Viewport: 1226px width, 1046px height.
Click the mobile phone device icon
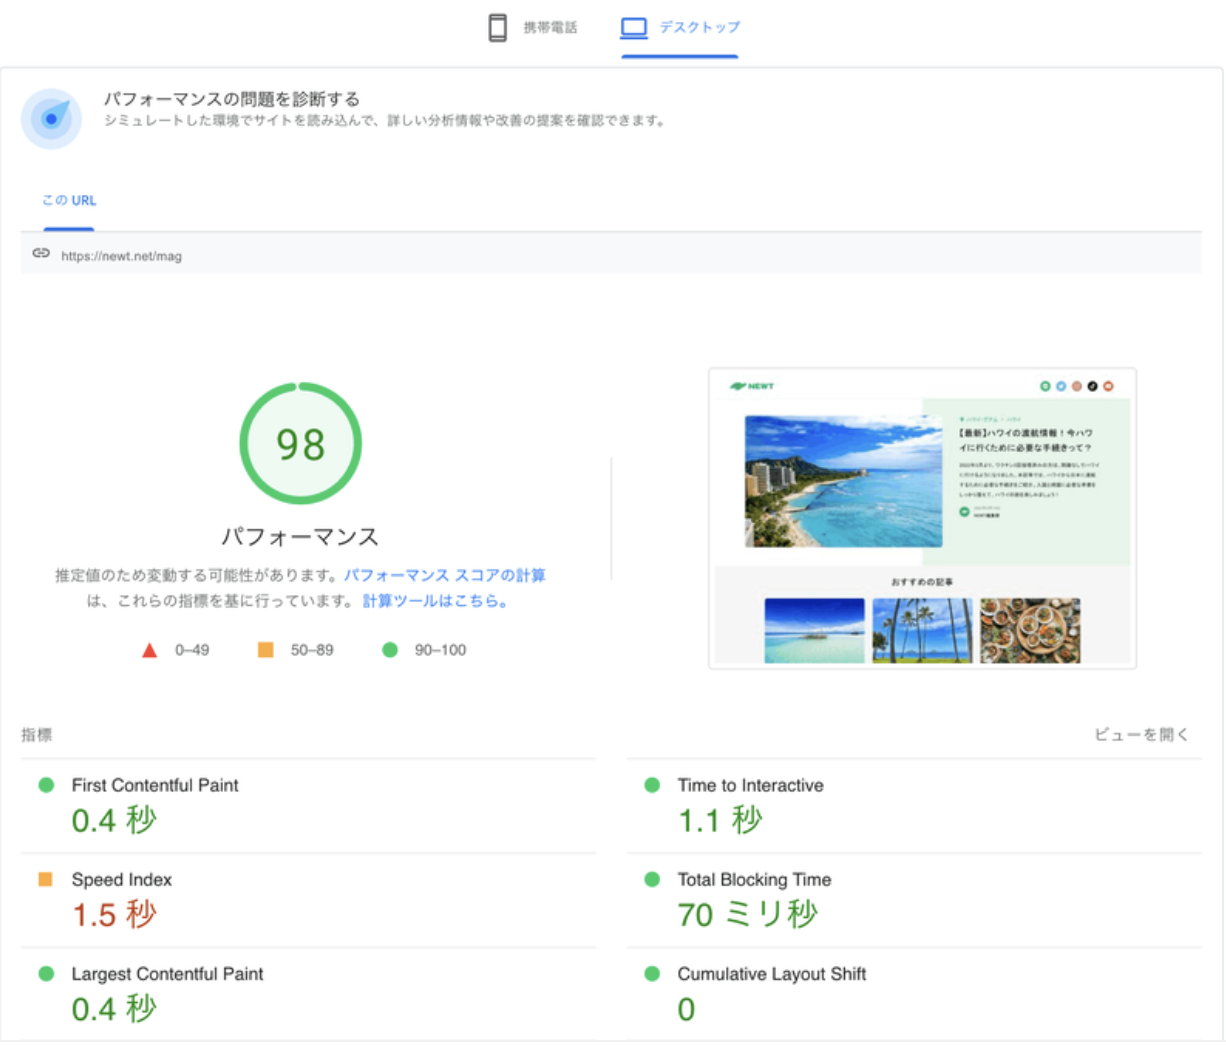(x=497, y=28)
